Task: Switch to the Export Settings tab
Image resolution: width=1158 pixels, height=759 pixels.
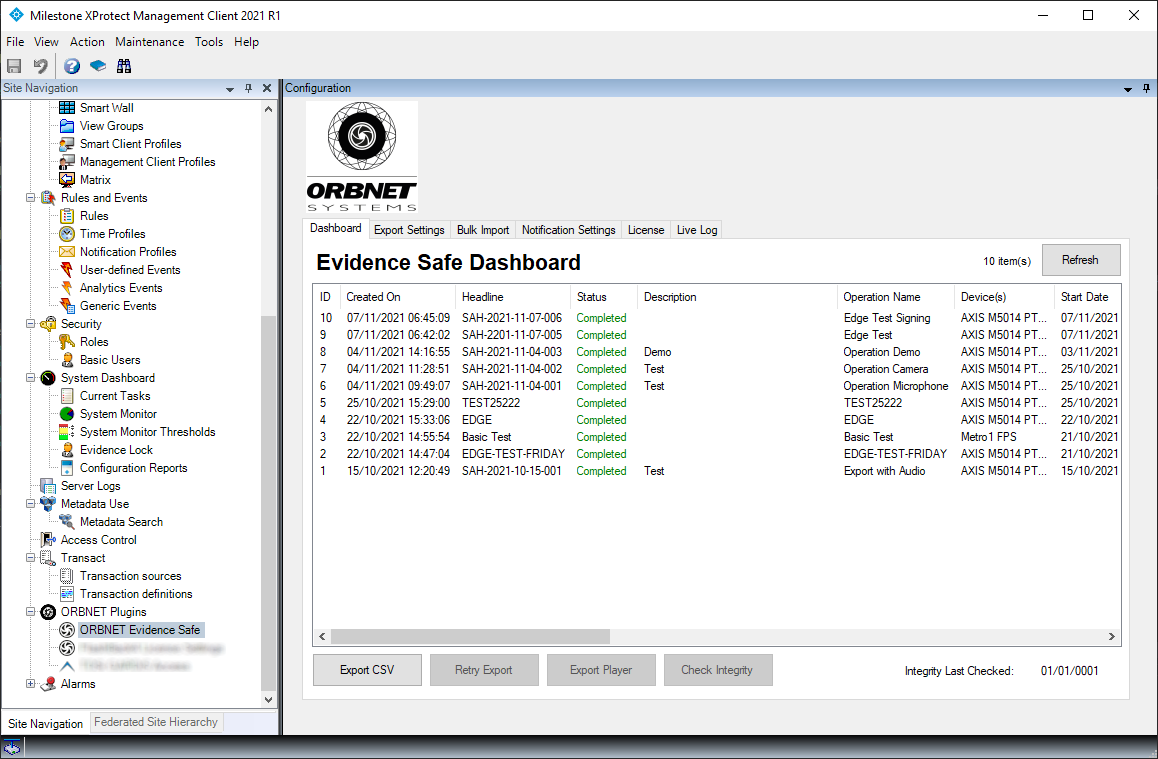Action: click(x=409, y=230)
